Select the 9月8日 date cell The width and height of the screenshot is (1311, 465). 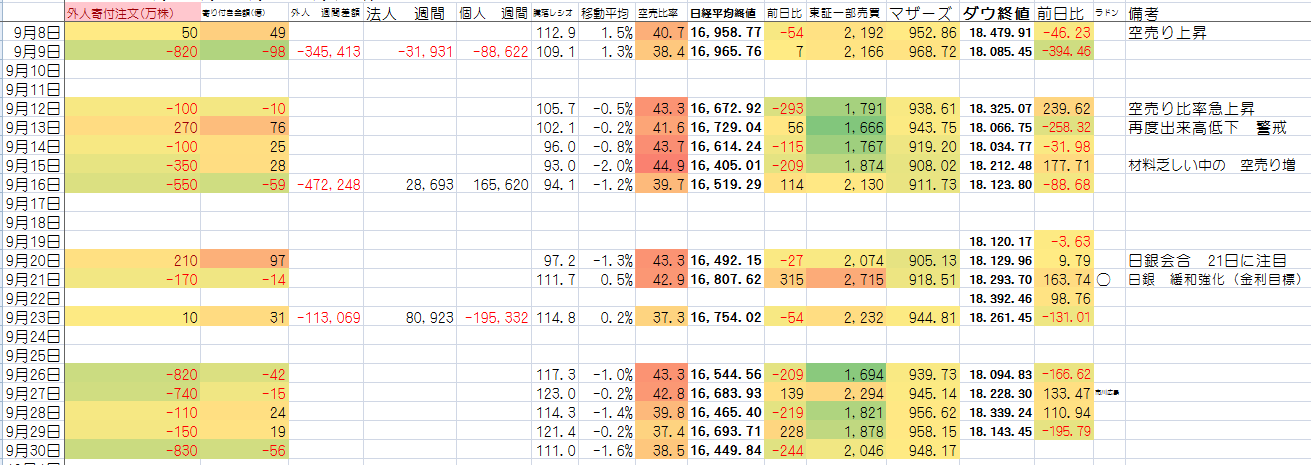click(x=32, y=32)
